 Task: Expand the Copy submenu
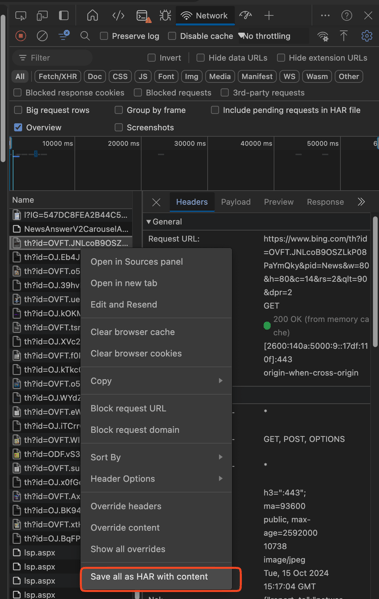click(156, 381)
